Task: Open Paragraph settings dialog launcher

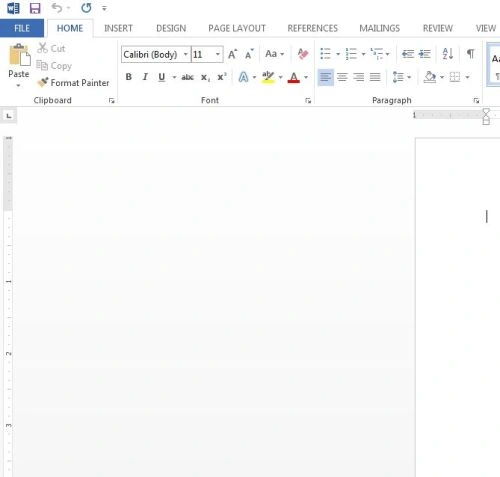Action: pos(476,101)
